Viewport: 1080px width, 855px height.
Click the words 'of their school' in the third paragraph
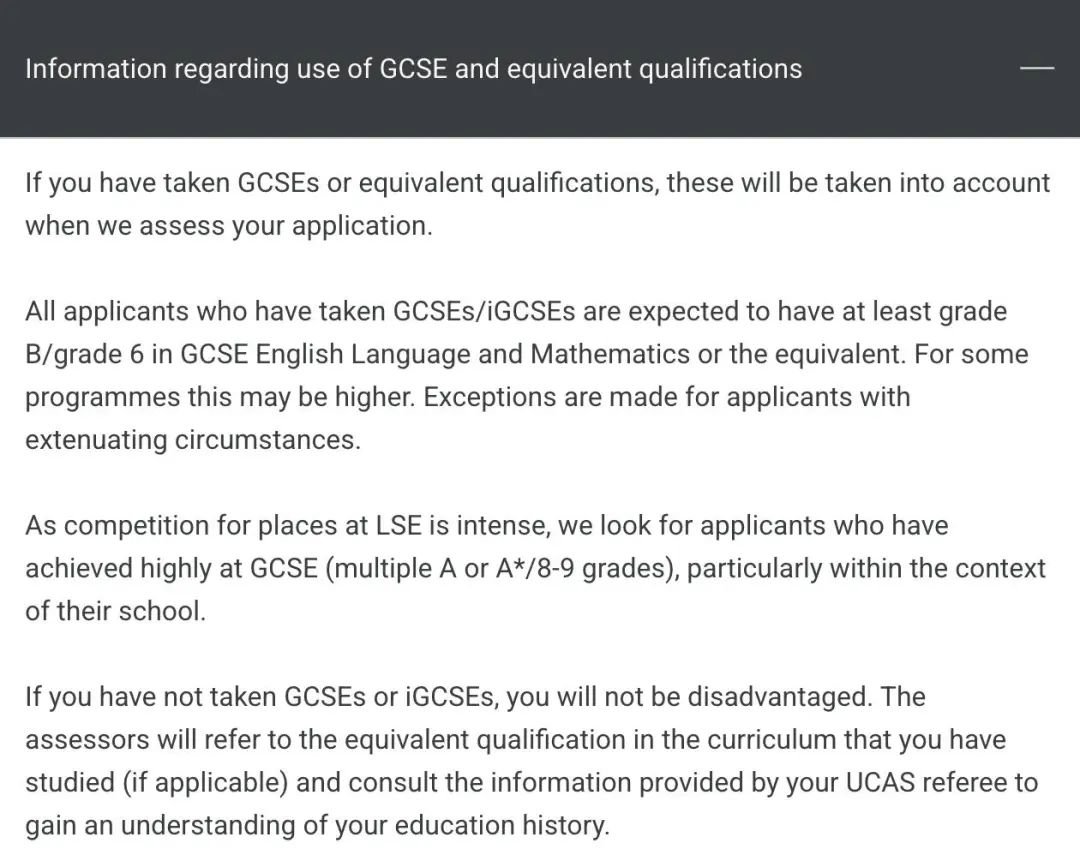click(x=114, y=611)
